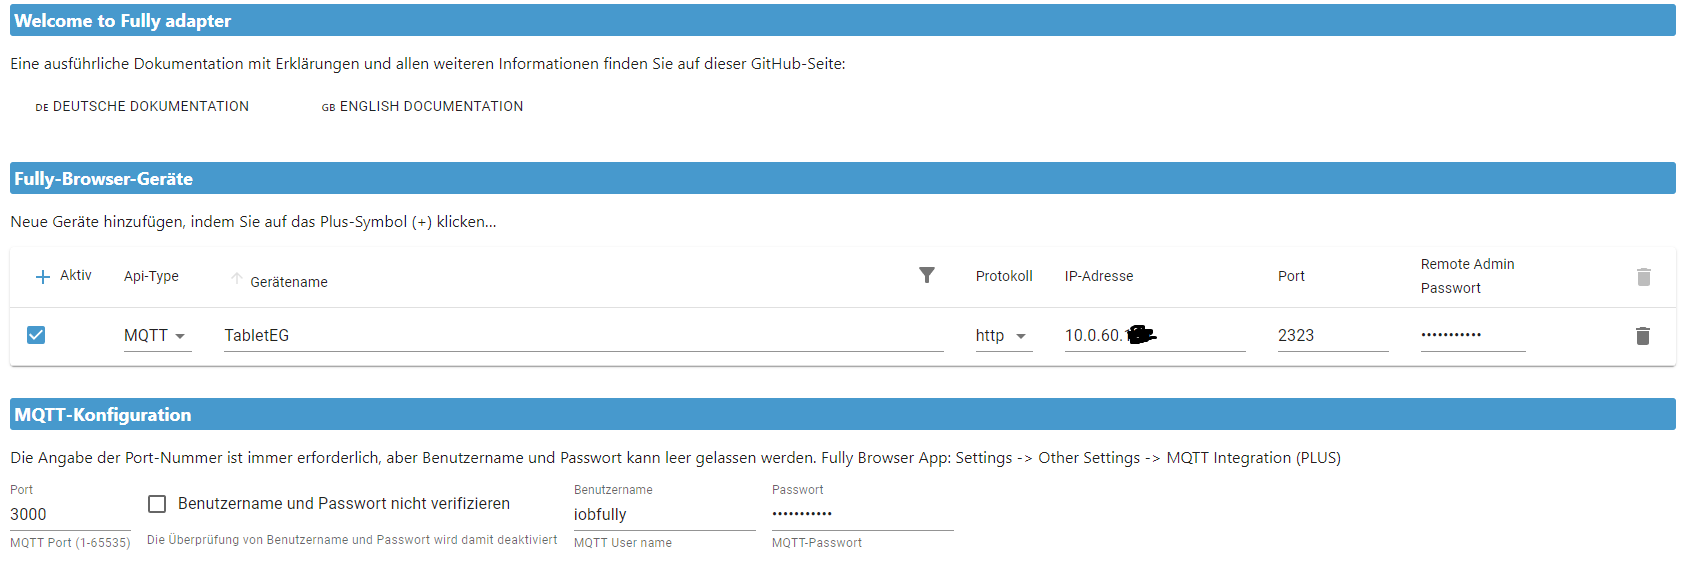Delete the TabletEG device row
The image size is (1685, 561).
[1642, 336]
